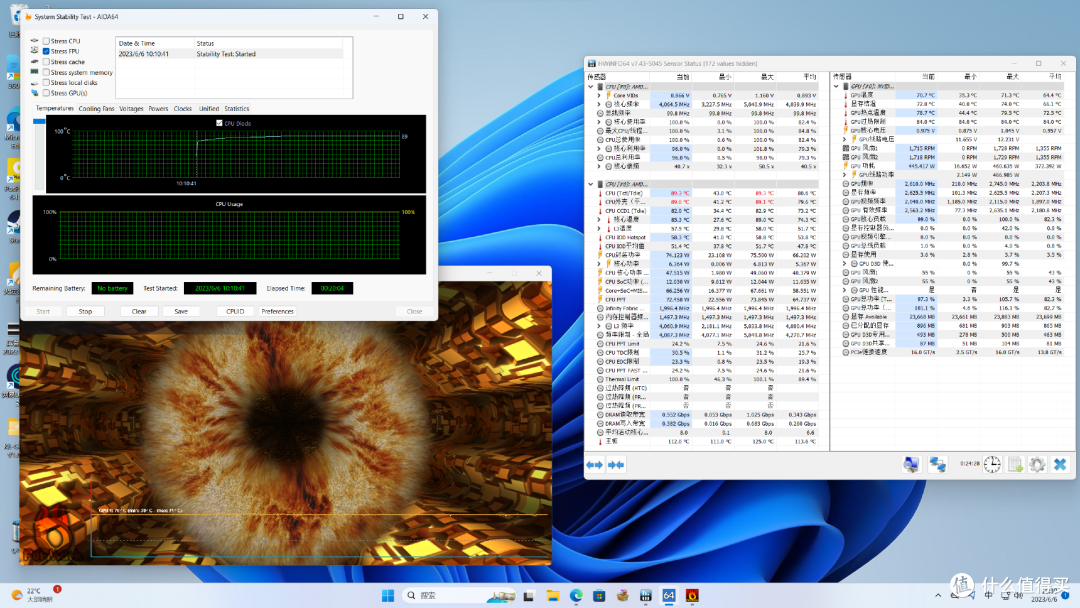1080x608 pixels.
Task: Click the logging sheet icon in HWiNFO
Action: (x=1015, y=465)
